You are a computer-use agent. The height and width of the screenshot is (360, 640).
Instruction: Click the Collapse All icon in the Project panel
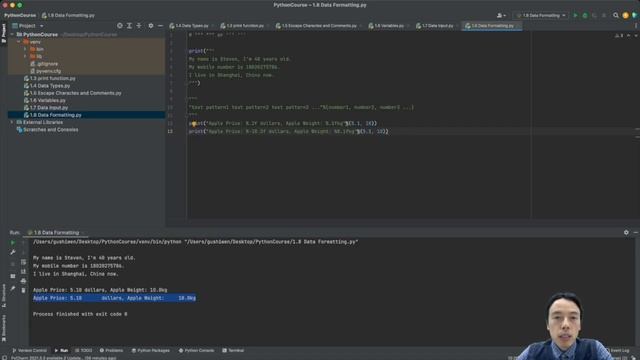tap(139, 25)
